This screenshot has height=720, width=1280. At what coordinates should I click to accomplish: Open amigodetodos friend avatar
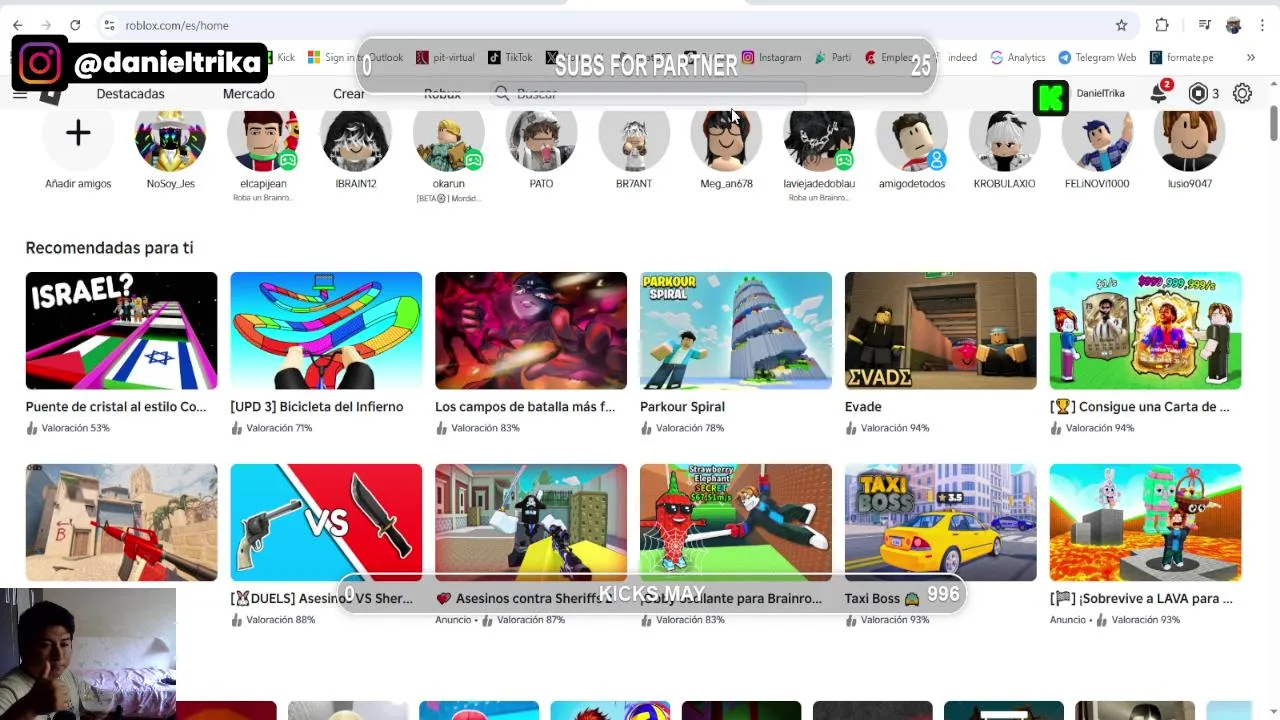912,138
